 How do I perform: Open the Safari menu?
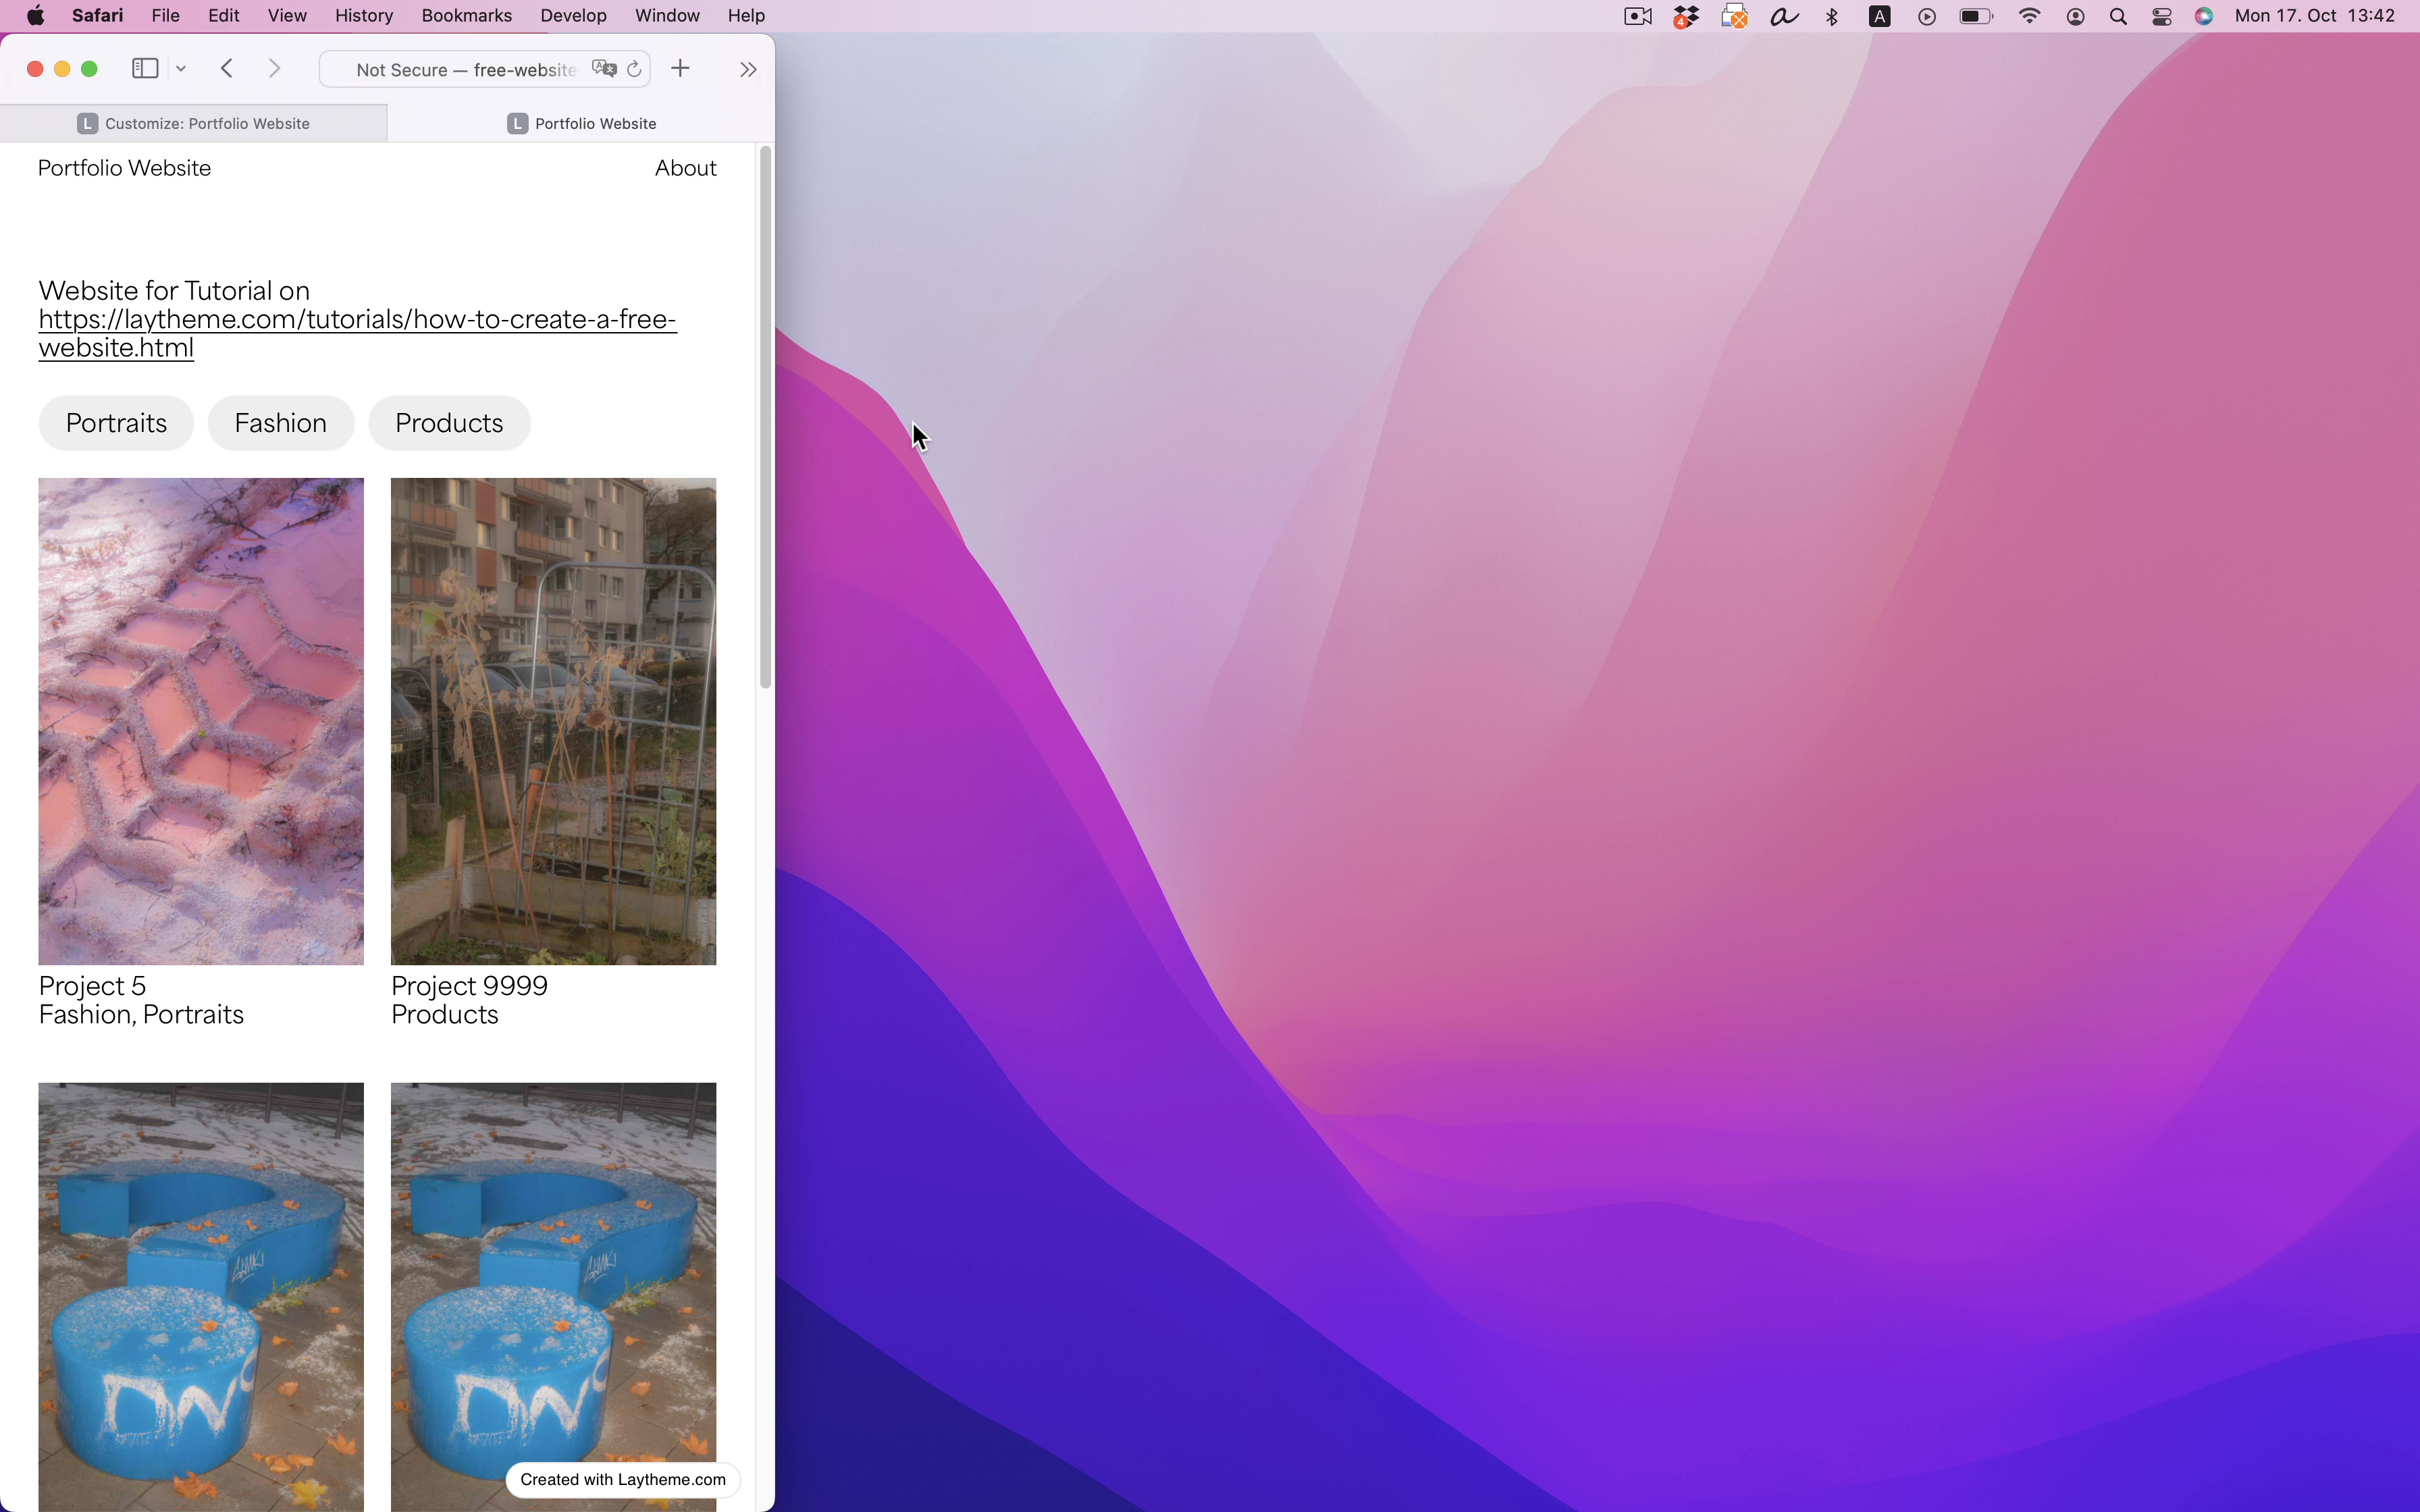click(x=98, y=16)
